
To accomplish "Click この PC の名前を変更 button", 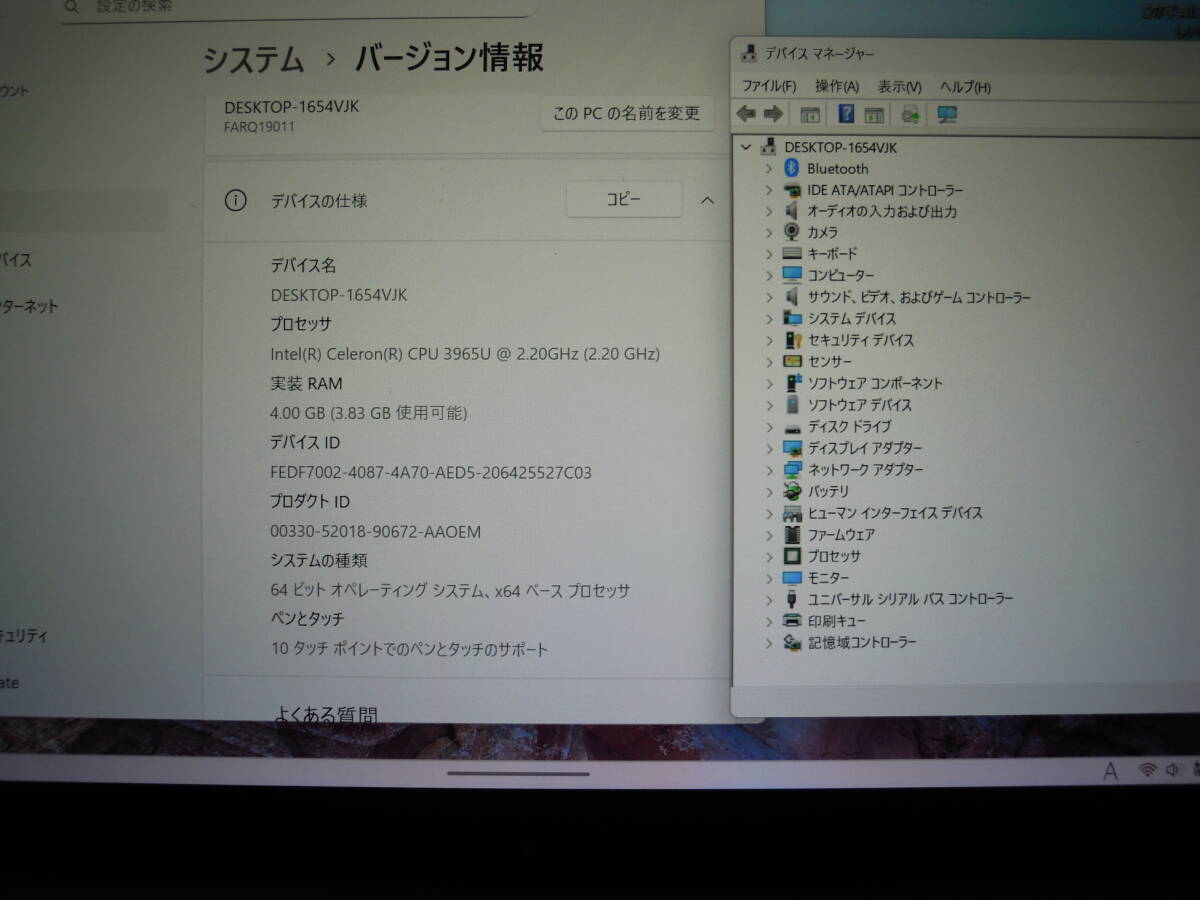I will coord(627,114).
